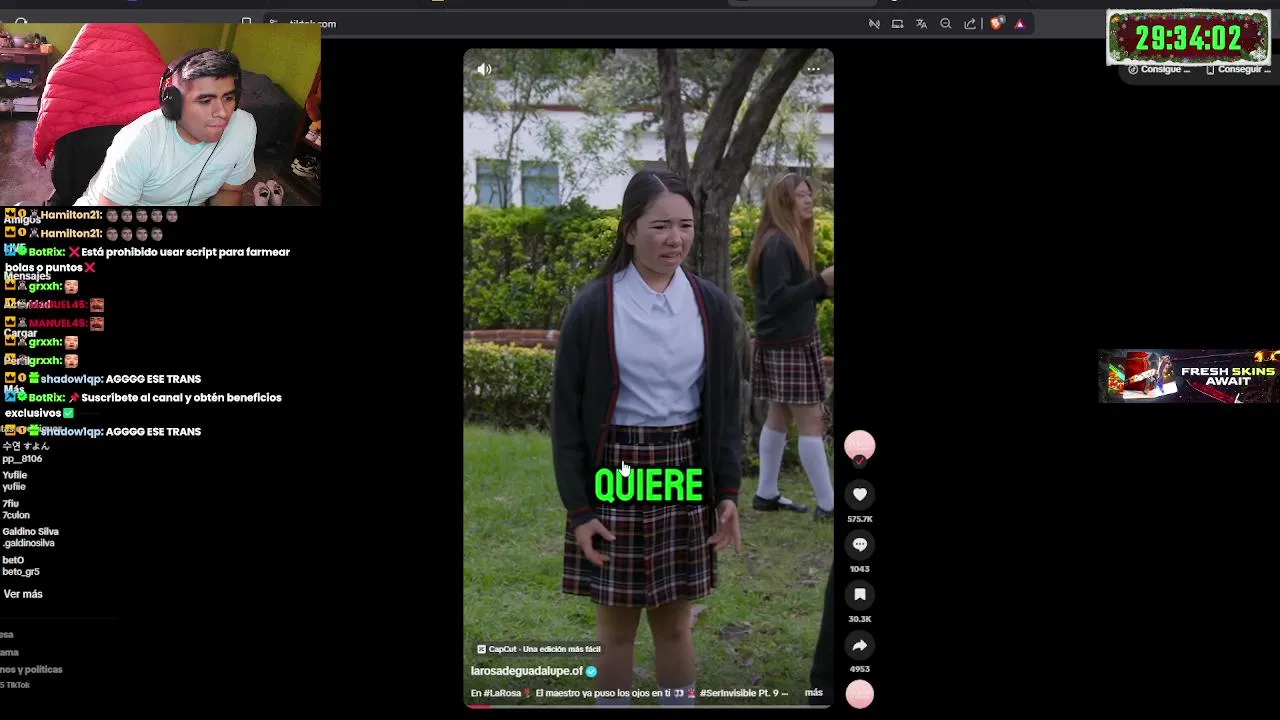Screen dimensions: 1280x720
Task: Click the "y políticas" footer link
Action: pyautogui.click(x=33, y=669)
